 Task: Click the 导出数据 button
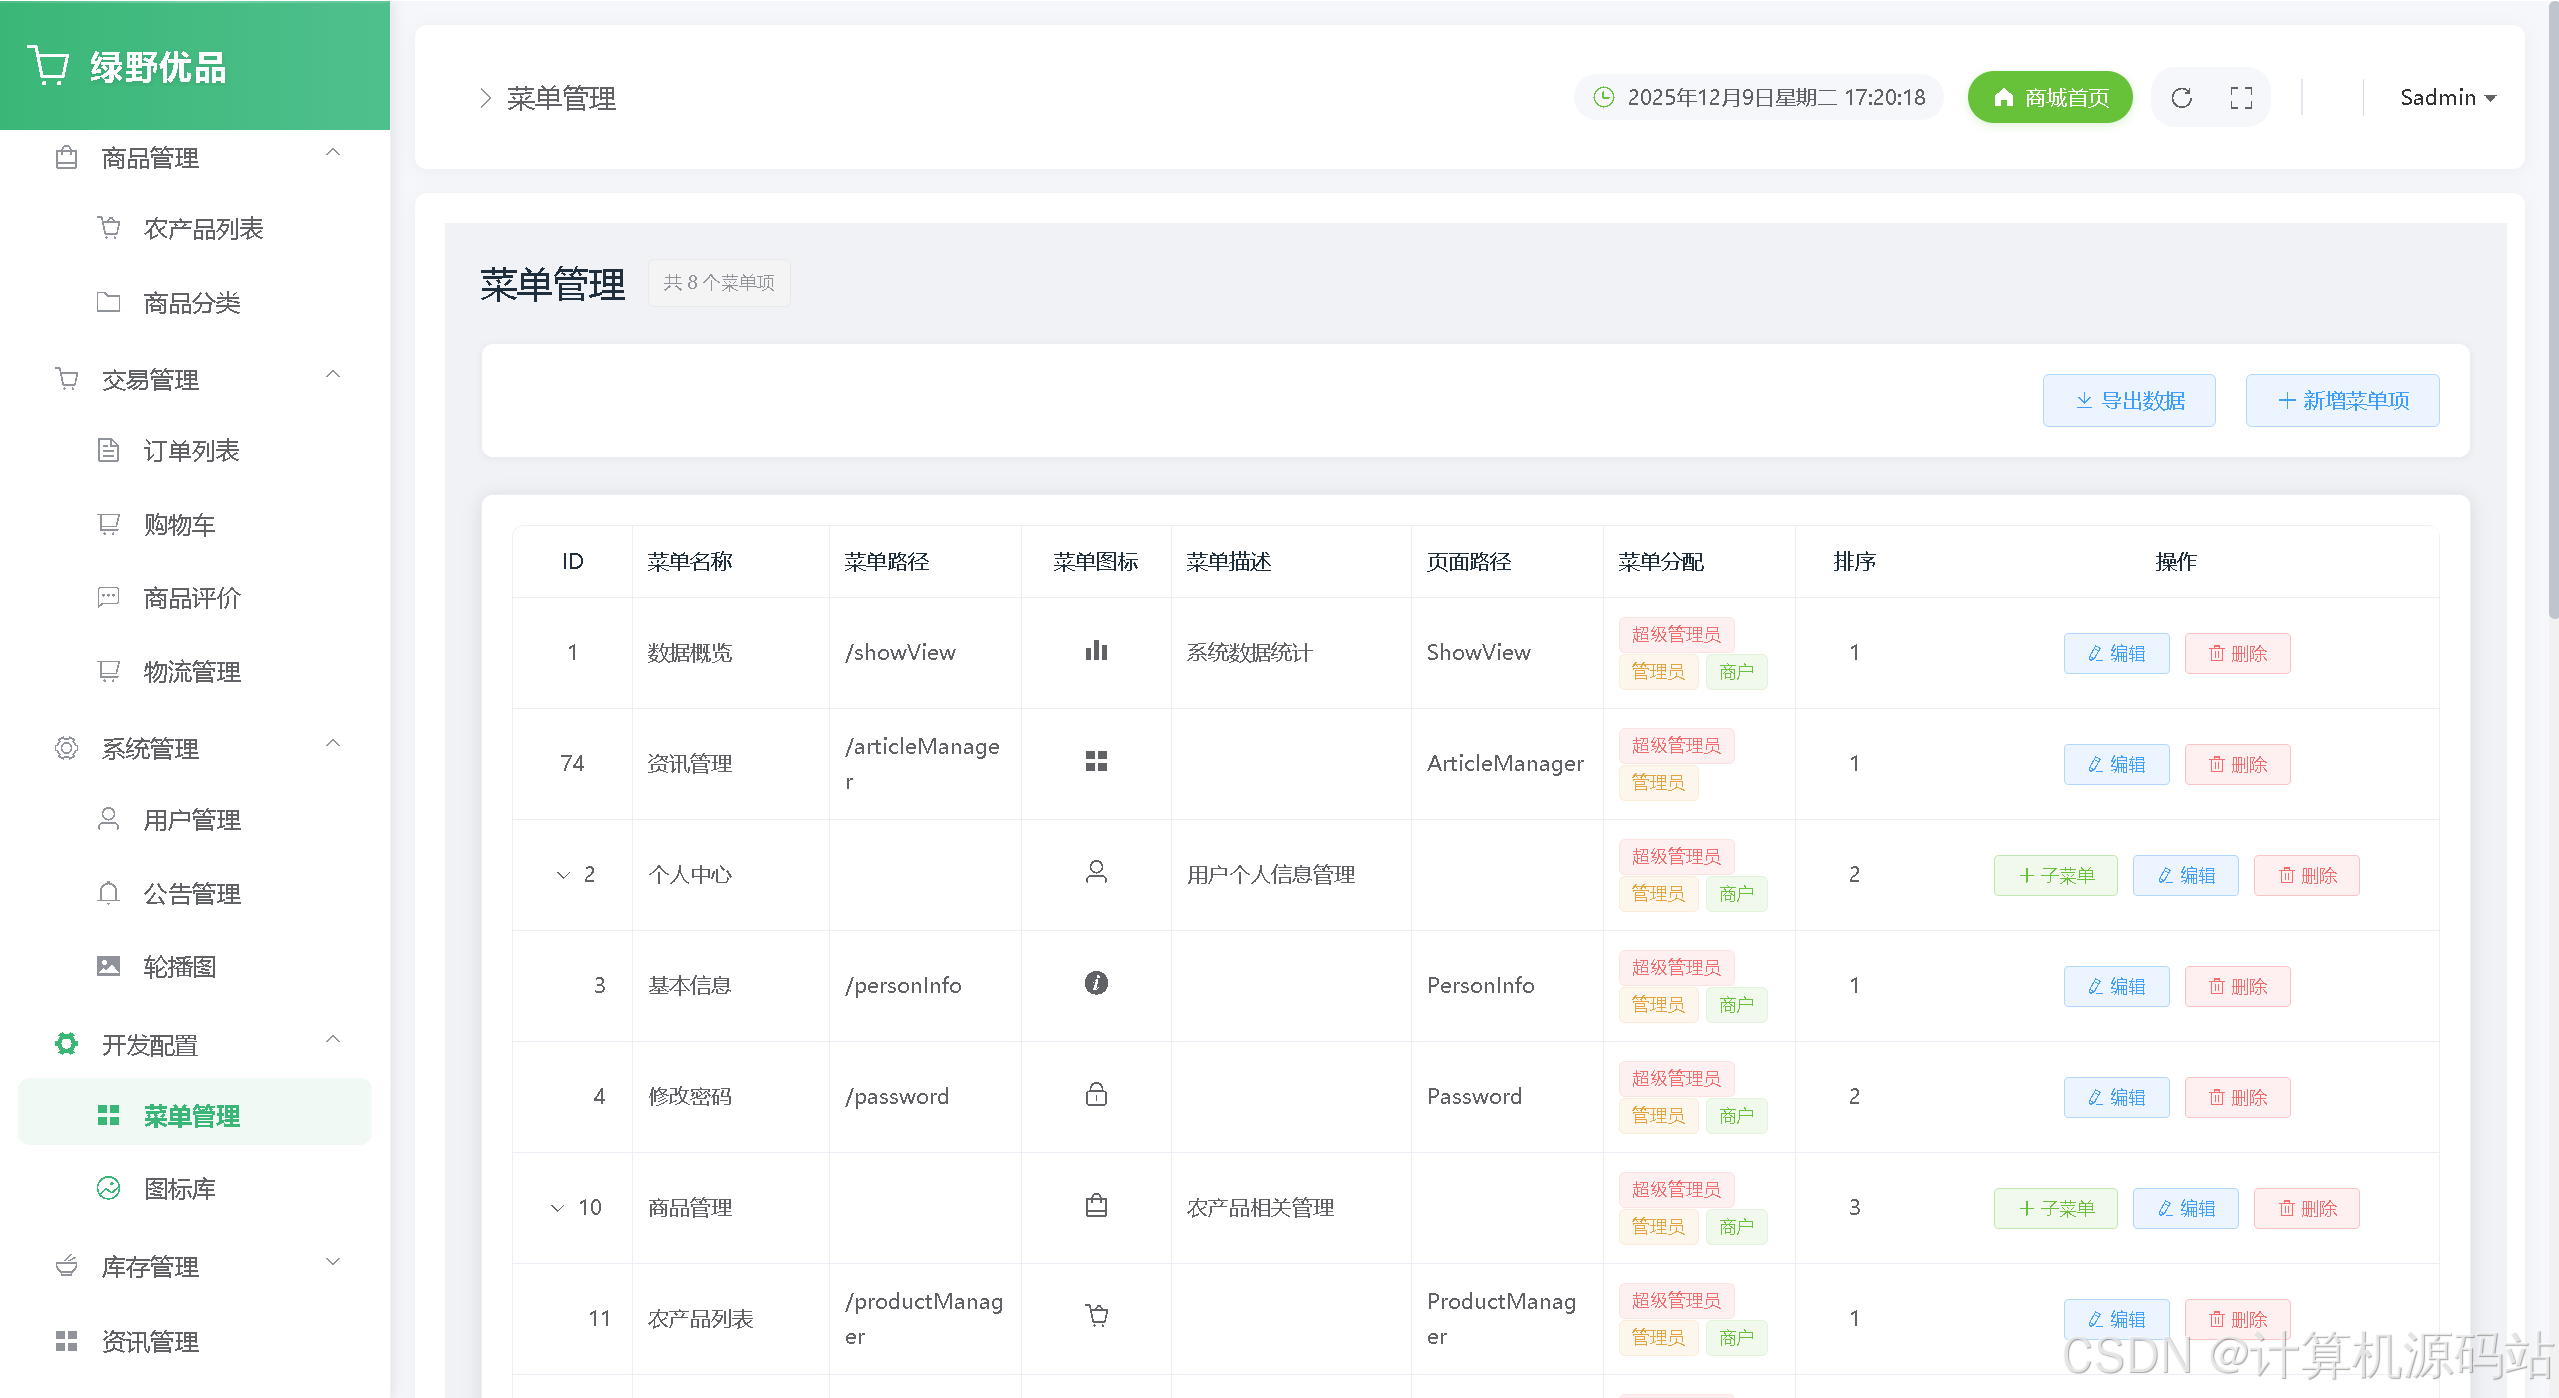2129,401
